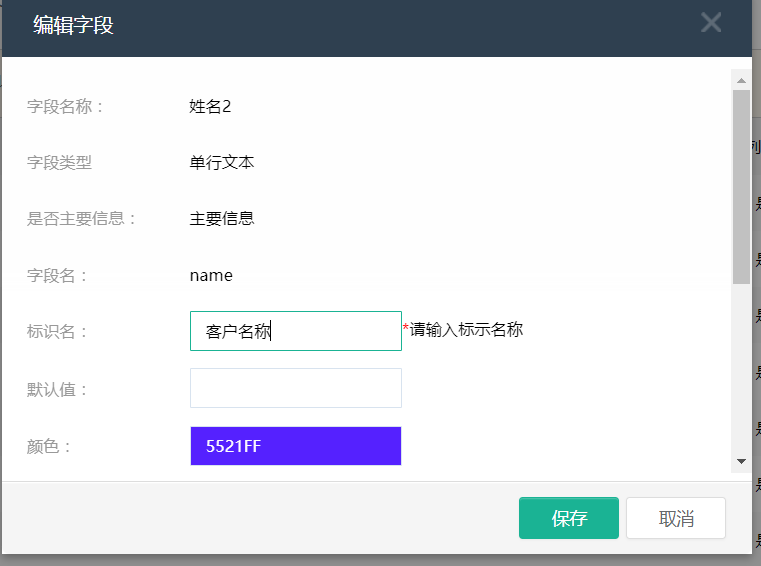Close the 编辑字段 dialog with the X icon
This screenshot has height=566, width=761.
tap(711, 23)
